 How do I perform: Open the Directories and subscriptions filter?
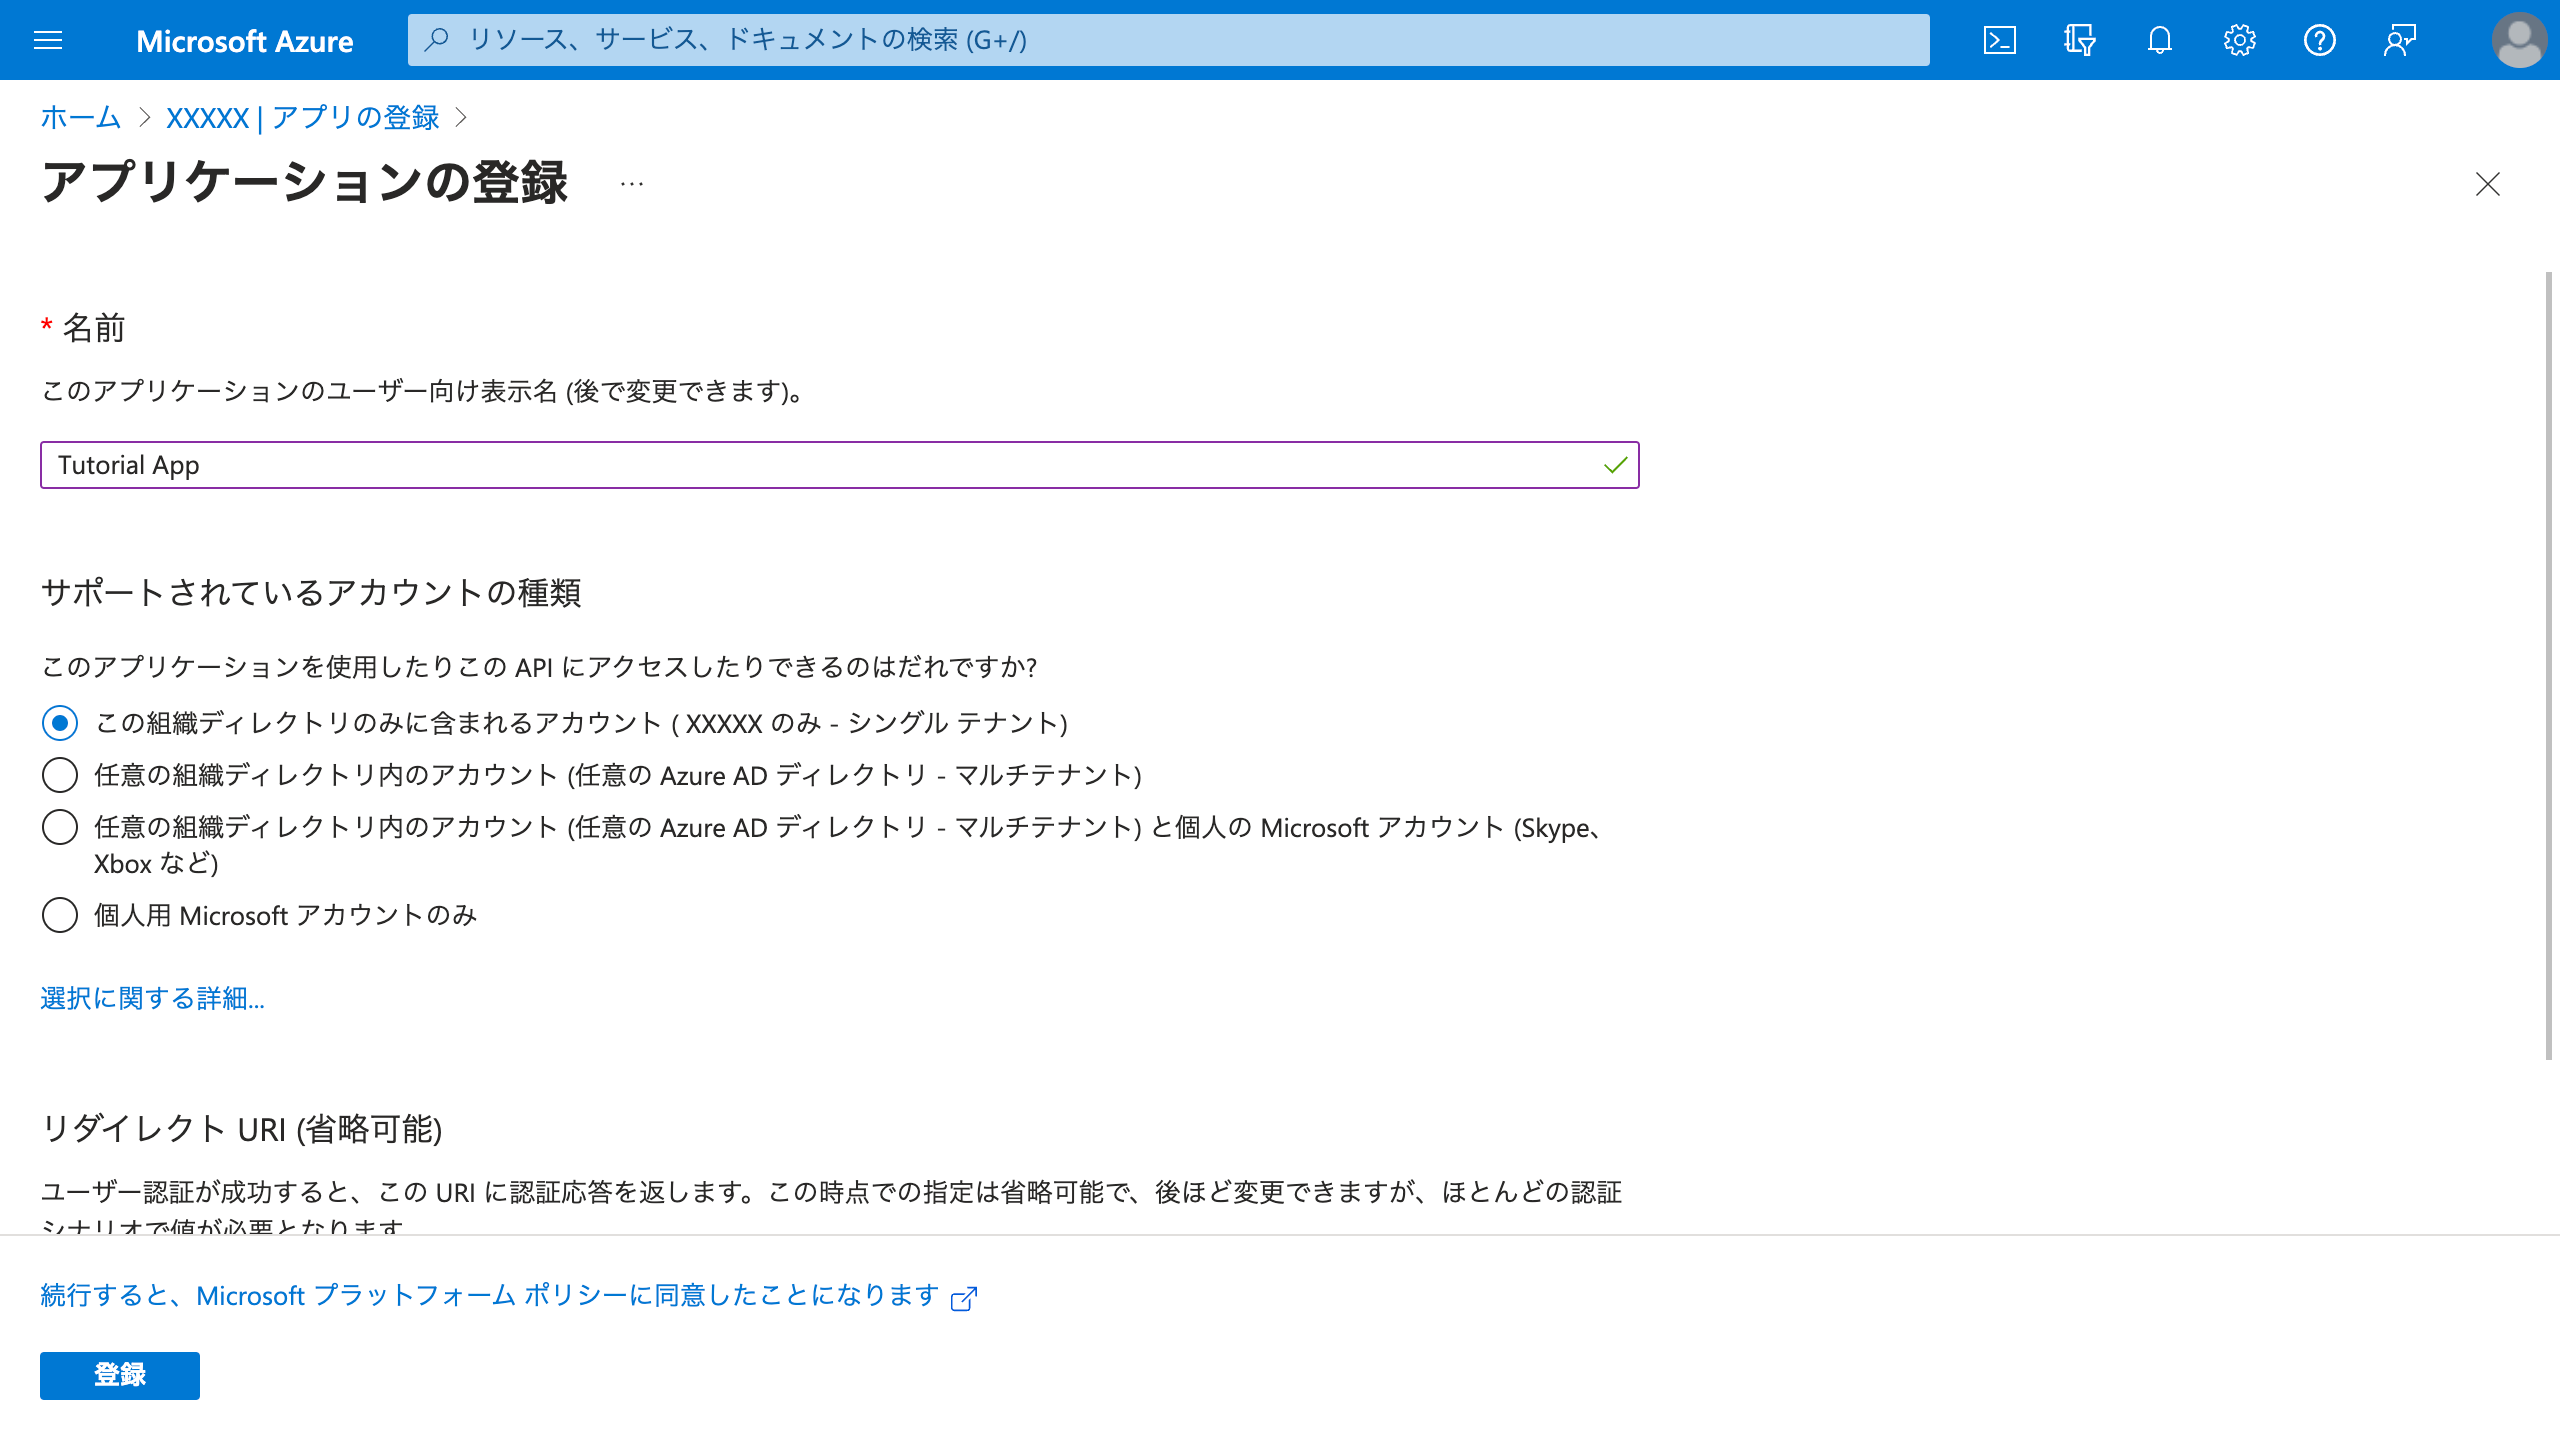[2080, 40]
